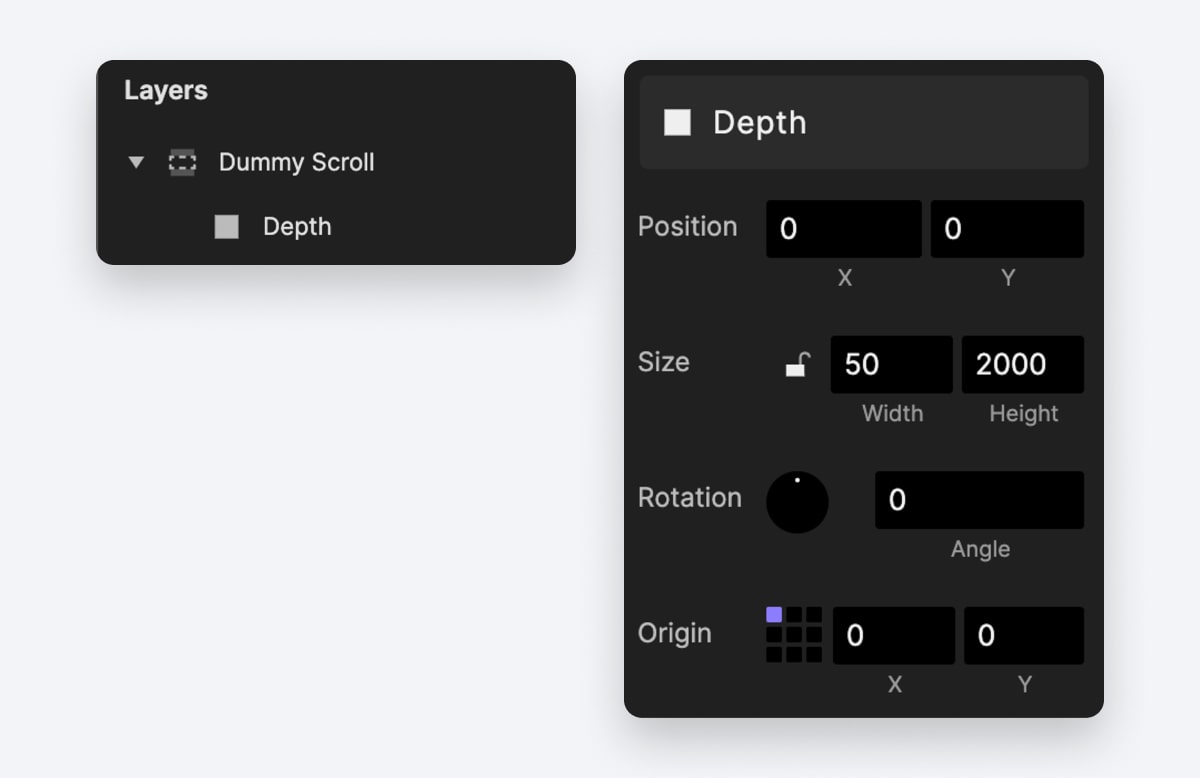Collapse the Dummy Scroll layer group
The image size is (1200, 778).
pos(135,162)
